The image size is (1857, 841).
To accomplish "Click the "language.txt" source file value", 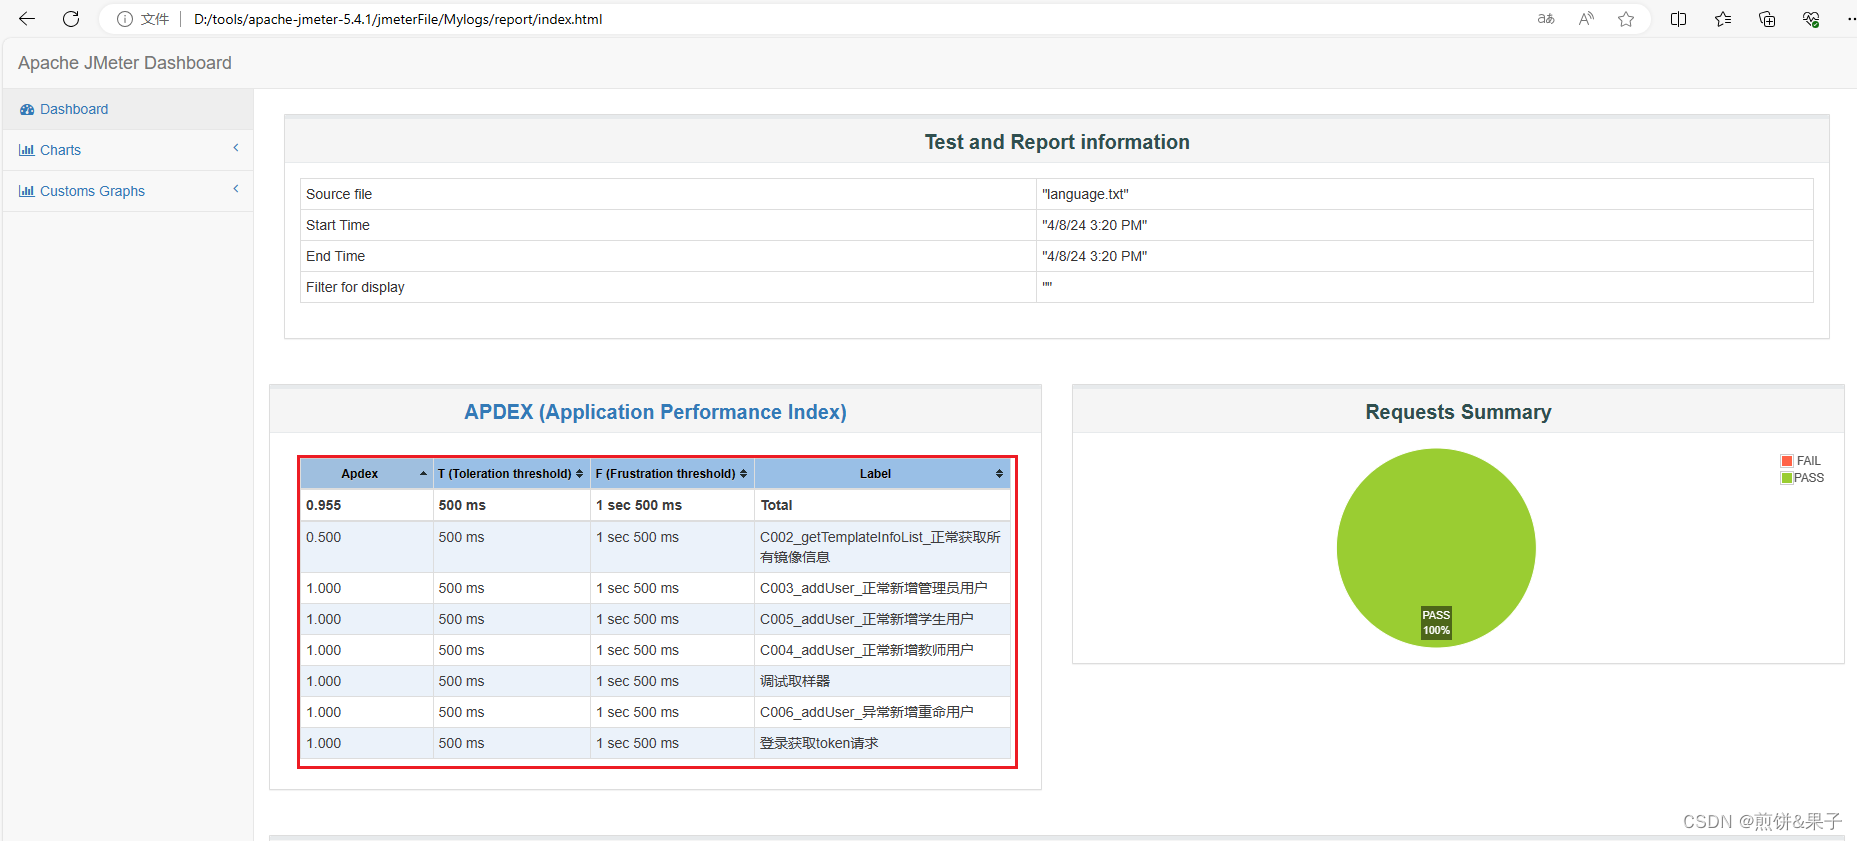I will tap(1085, 194).
